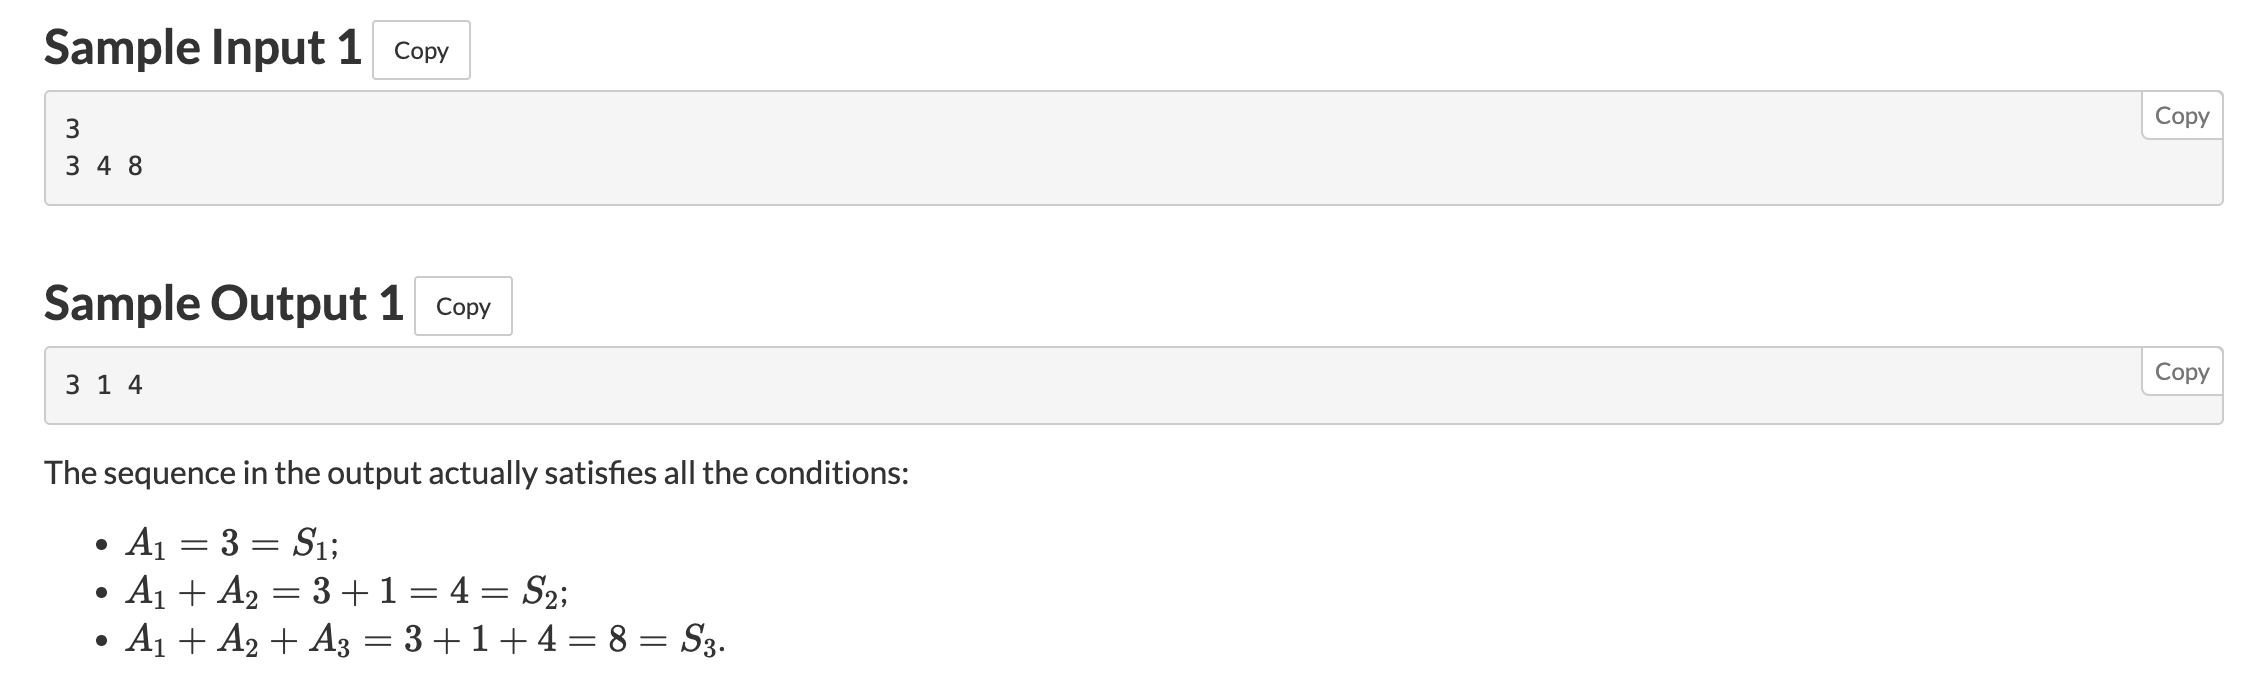The image size is (2246, 694).
Task: Click the S₂ symbol in the second equation
Action: [541, 593]
